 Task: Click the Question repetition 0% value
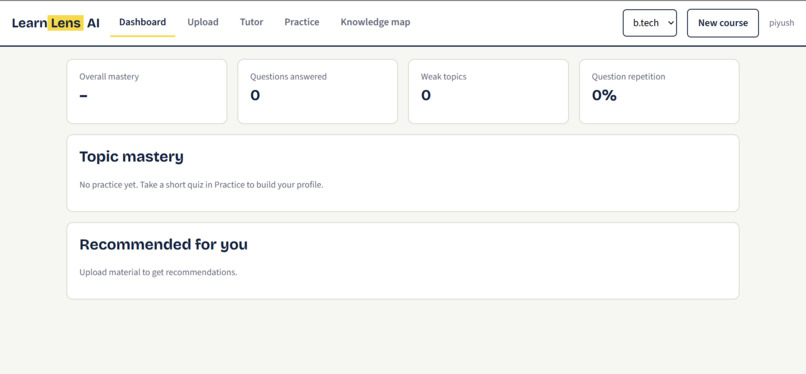pyautogui.click(x=604, y=96)
